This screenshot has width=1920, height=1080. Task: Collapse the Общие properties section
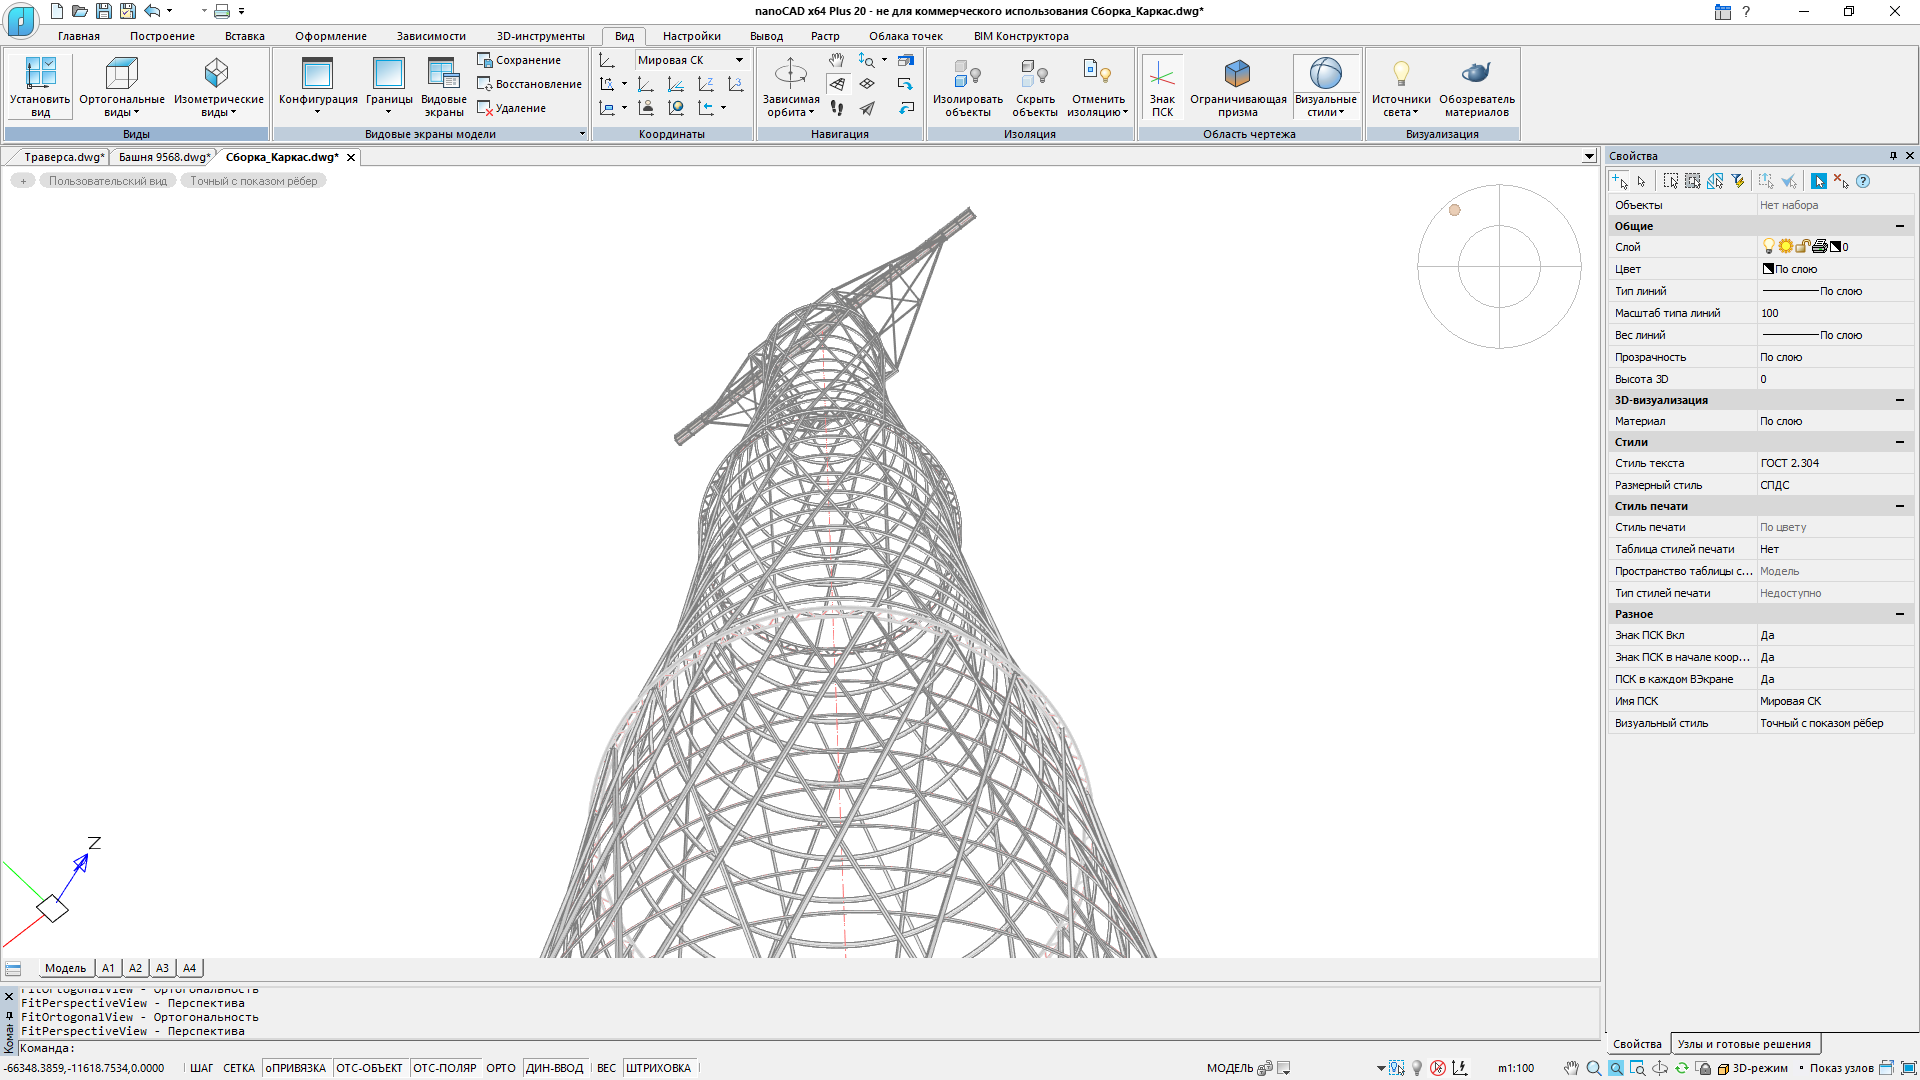1899,226
